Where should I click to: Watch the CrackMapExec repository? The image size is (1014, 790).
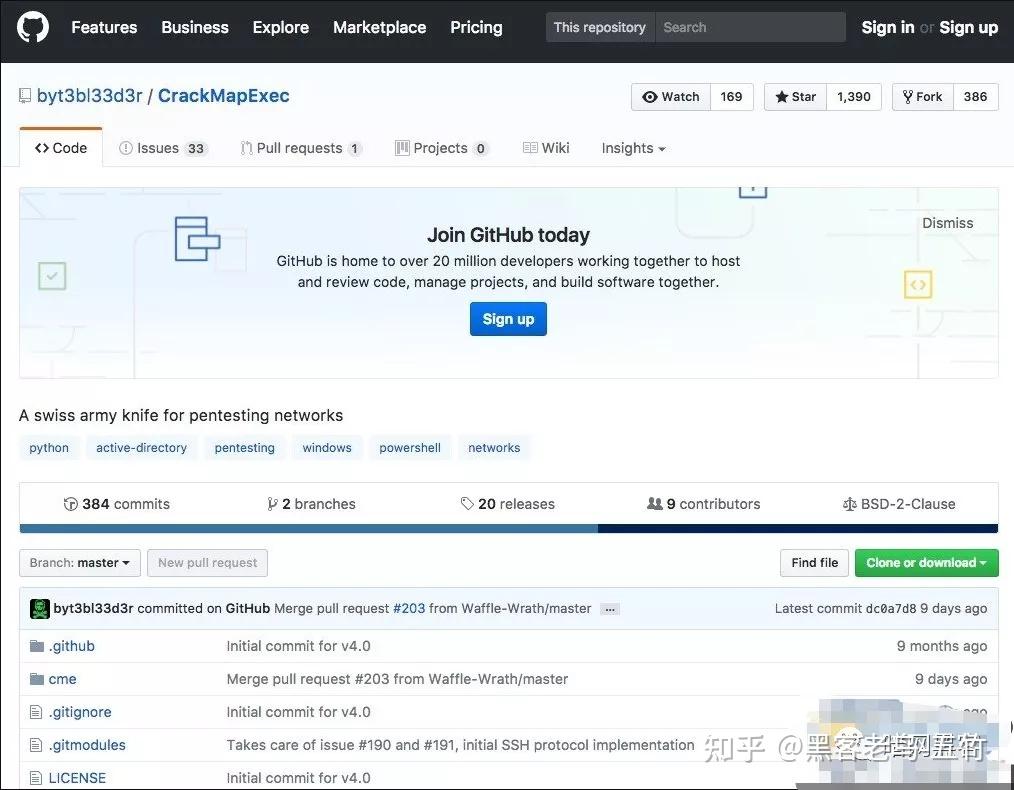click(671, 97)
